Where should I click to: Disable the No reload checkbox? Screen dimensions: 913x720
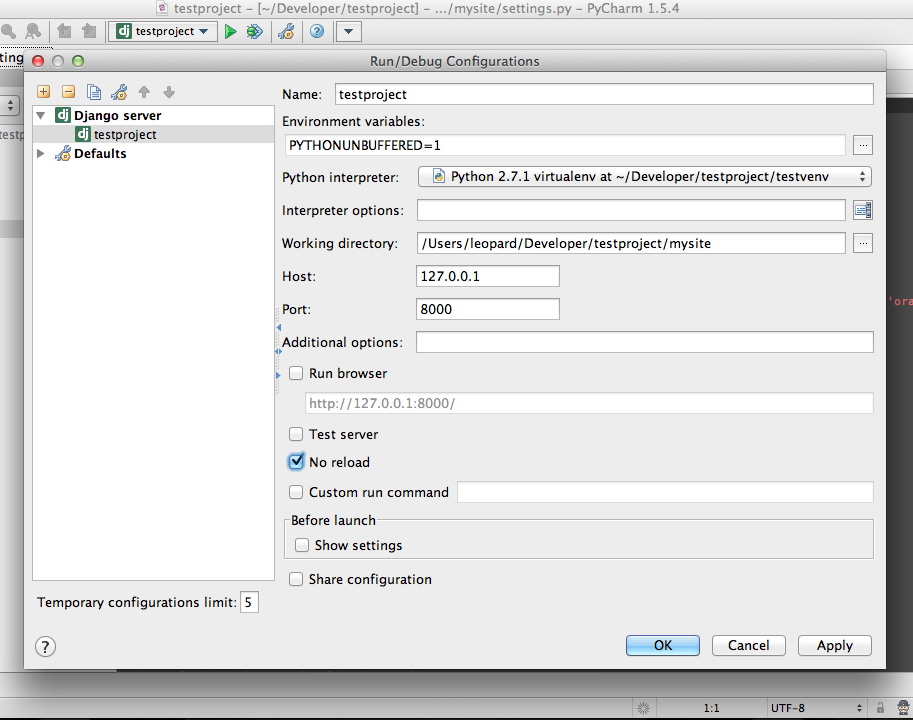[296, 461]
